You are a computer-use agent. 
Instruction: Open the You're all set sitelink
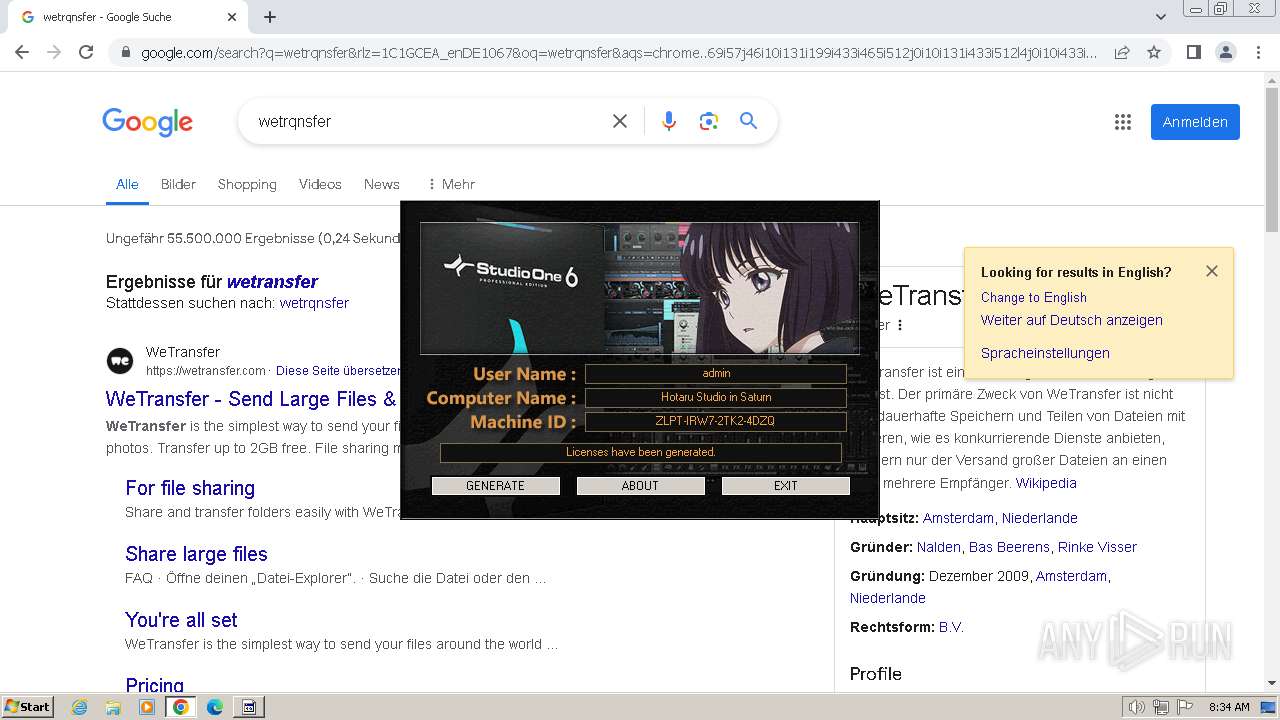pos(181,620)
